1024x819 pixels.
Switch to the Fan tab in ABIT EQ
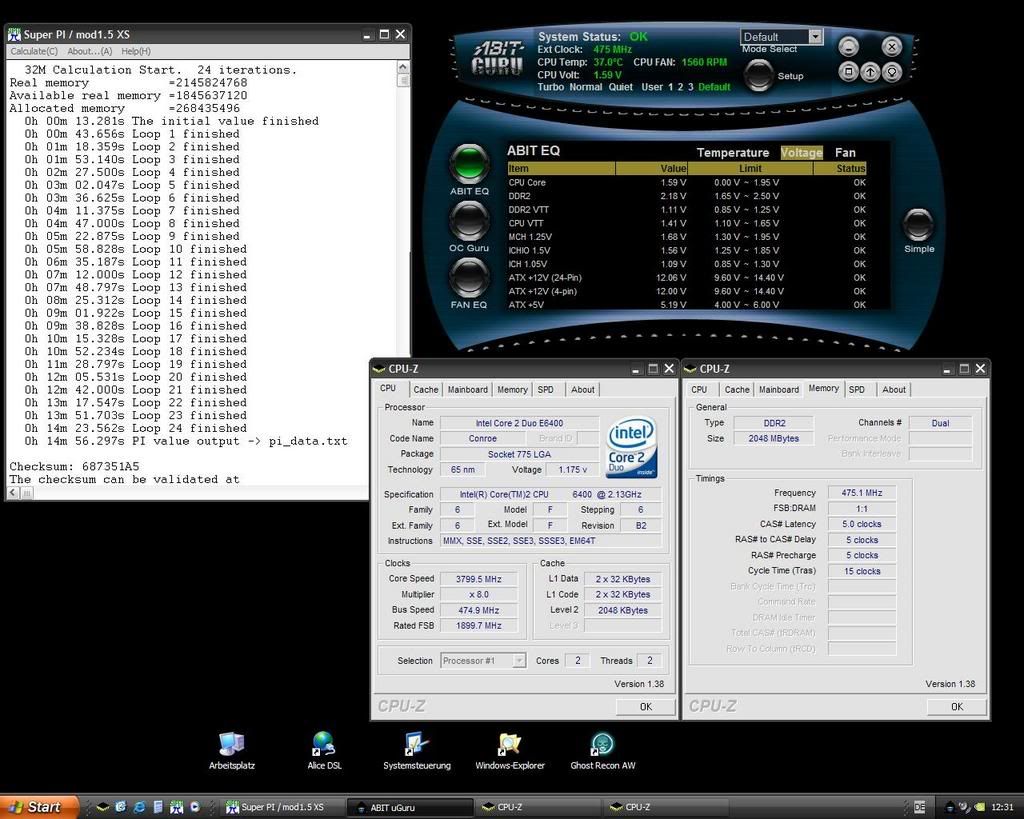coord(845,153)
